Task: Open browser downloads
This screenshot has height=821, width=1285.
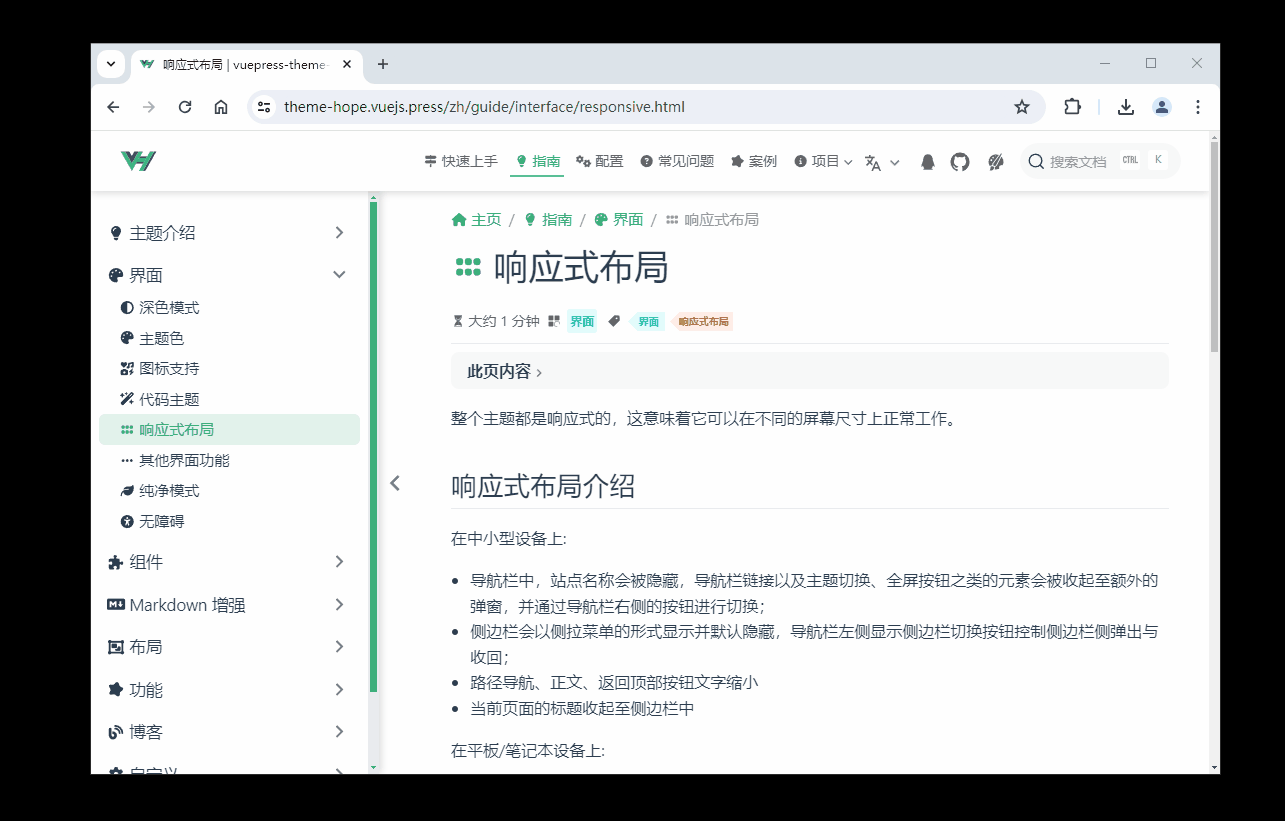Action: coord(1126,107)
